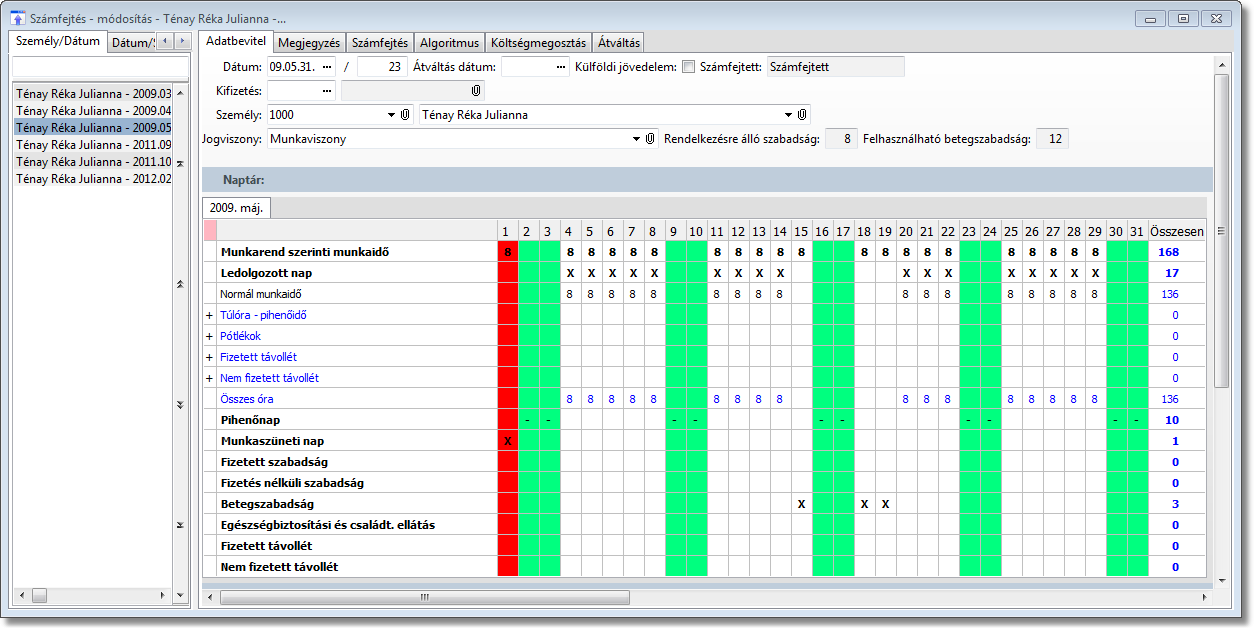Move up with the double up-arrow button
Screen dimensions: 1254x630
181,284
